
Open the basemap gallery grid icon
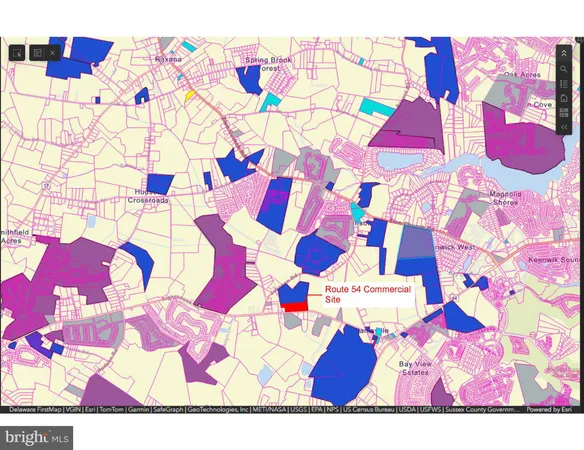[564, 112]
